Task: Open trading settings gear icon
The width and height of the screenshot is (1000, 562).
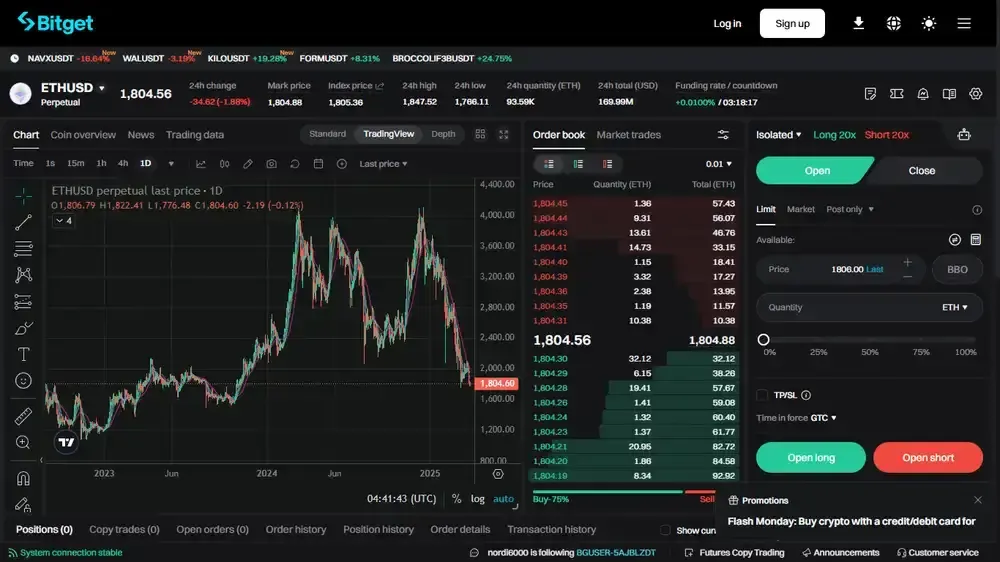Action: click(976, 94)
